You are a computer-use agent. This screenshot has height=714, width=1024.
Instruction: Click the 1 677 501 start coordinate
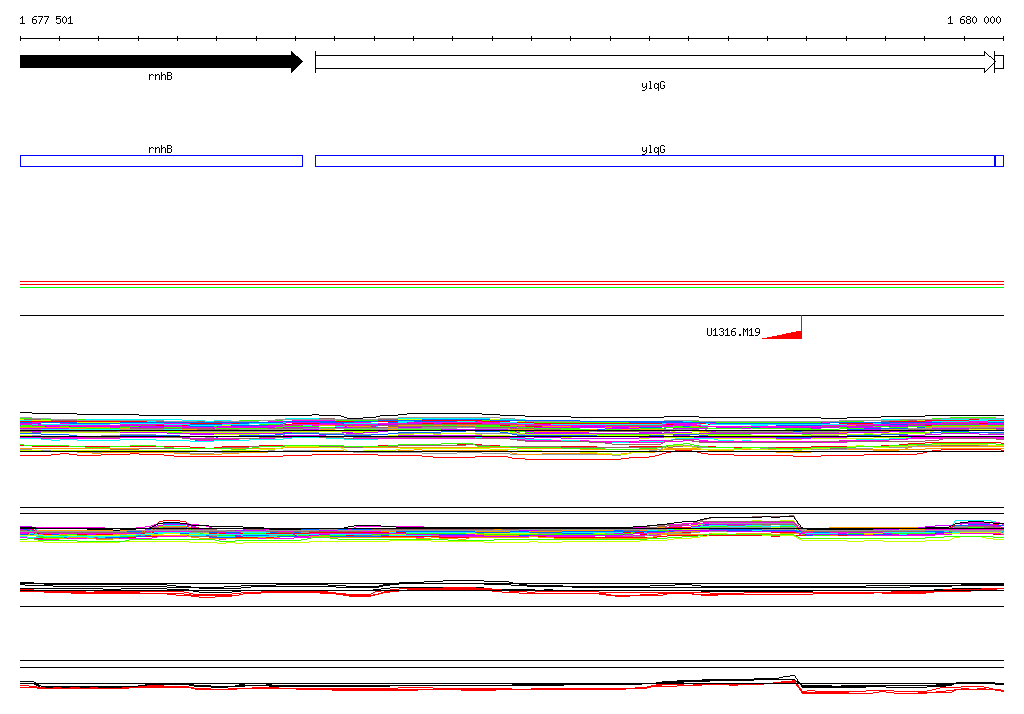[x=46, y=20]
